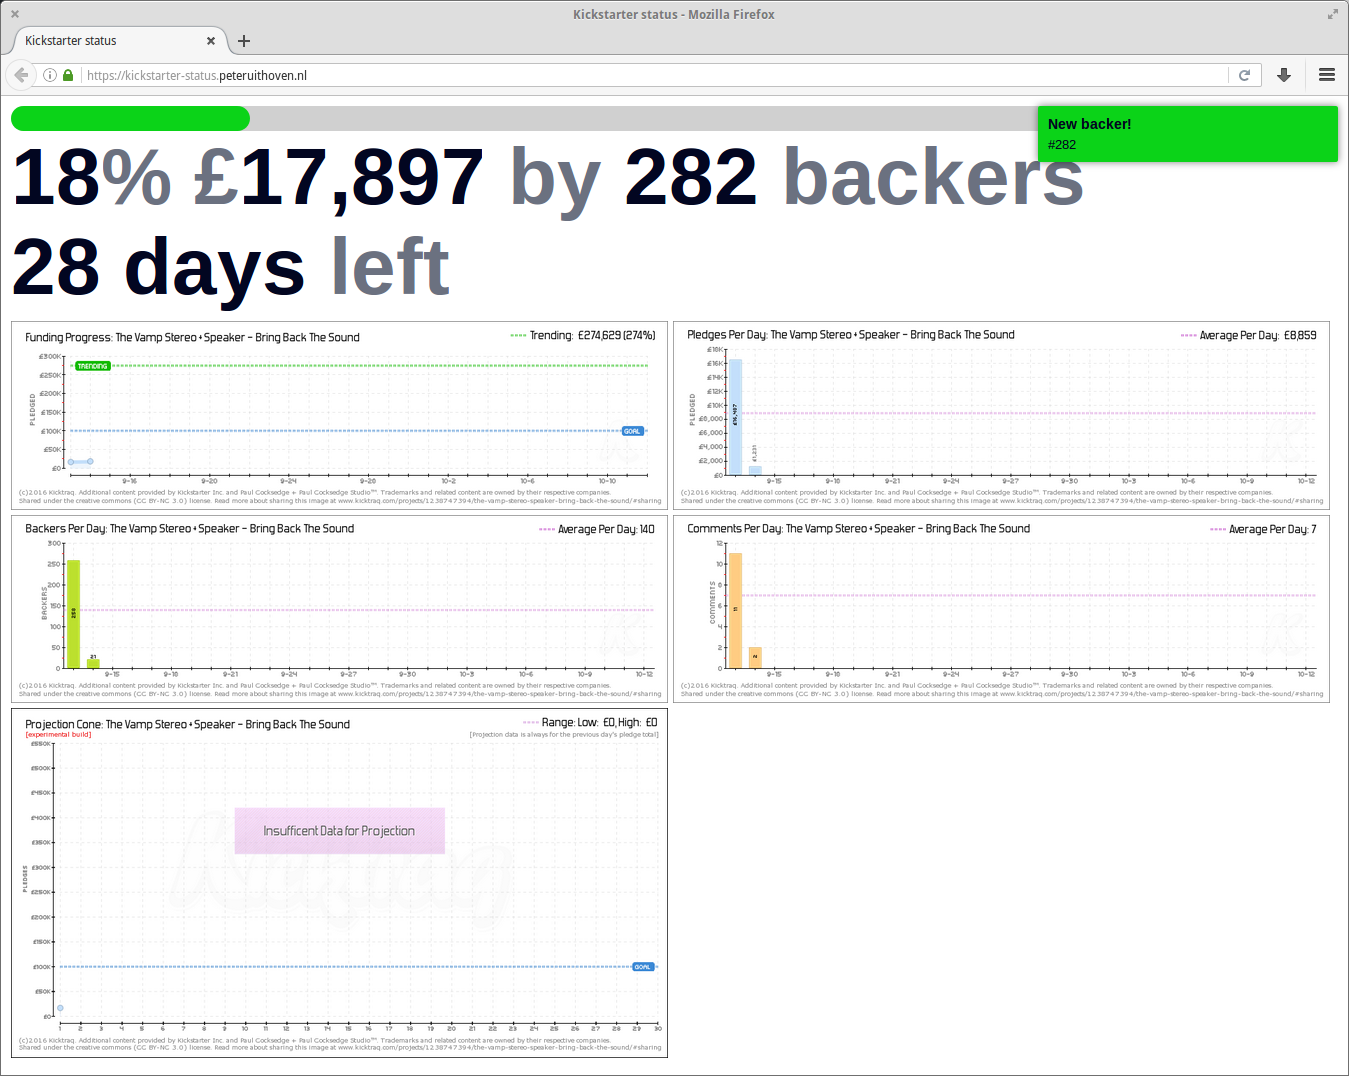Open the Firefox hamburger menu
The image size is (1349, 1076).
(1327, 75)
